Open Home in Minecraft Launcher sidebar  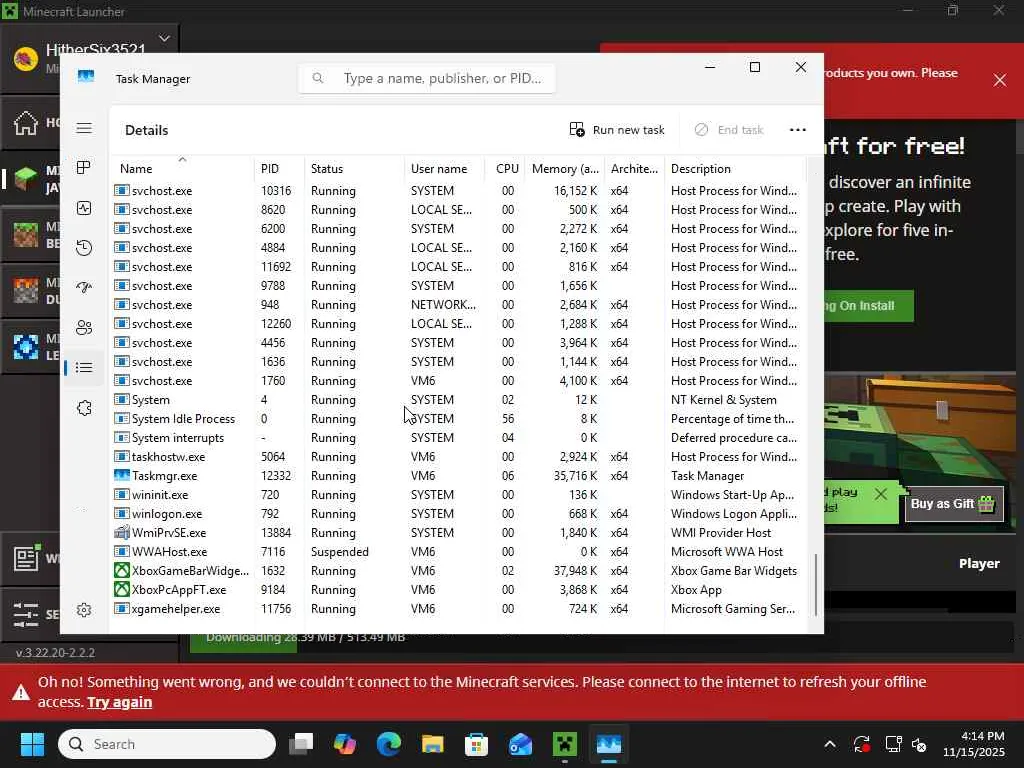(x=26, y=123)
